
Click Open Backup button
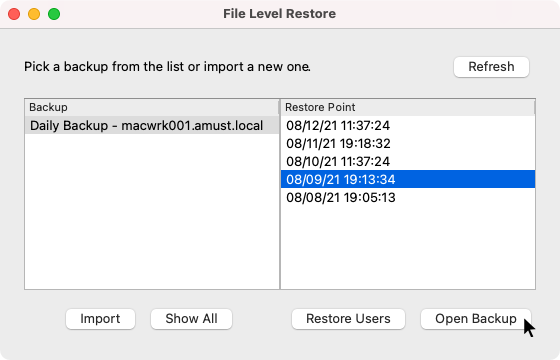pyautogui.click(x=476, y=319)
